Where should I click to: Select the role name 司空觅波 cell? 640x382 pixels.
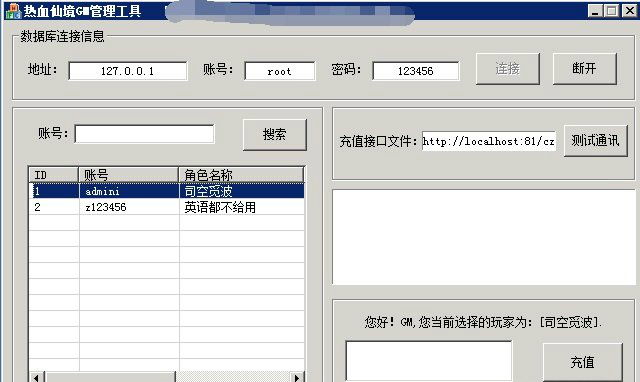(x=242, y=191)
